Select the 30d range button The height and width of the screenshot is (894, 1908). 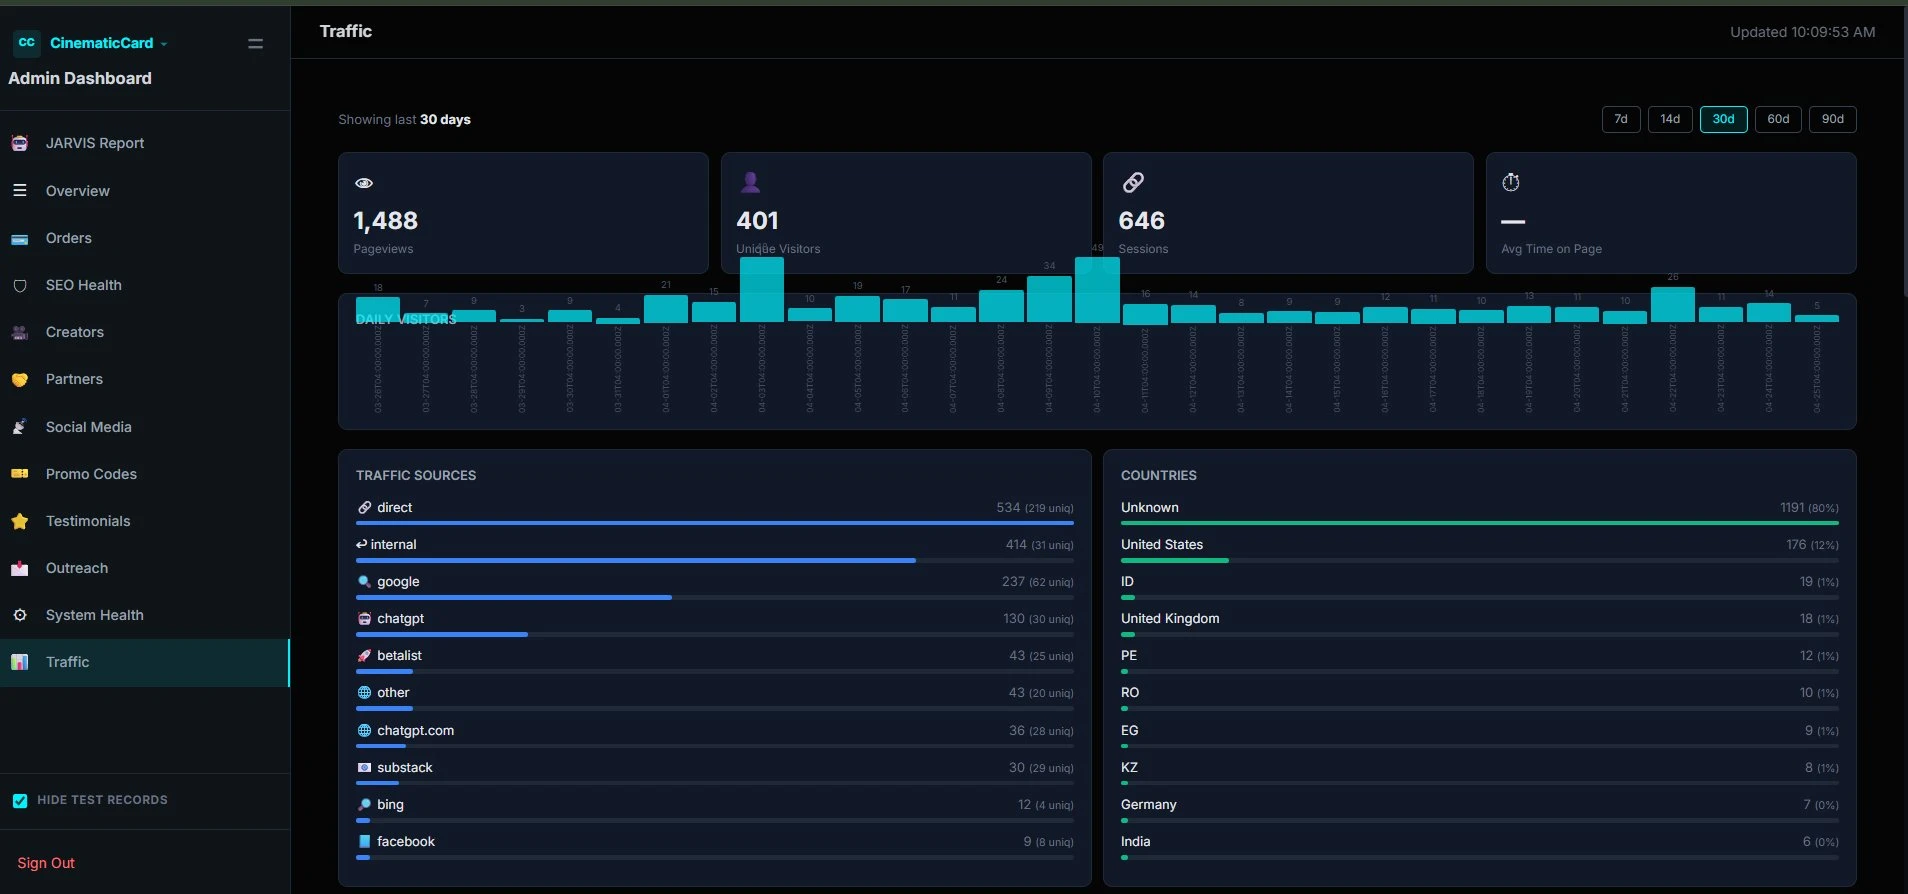coord(1723,119)
